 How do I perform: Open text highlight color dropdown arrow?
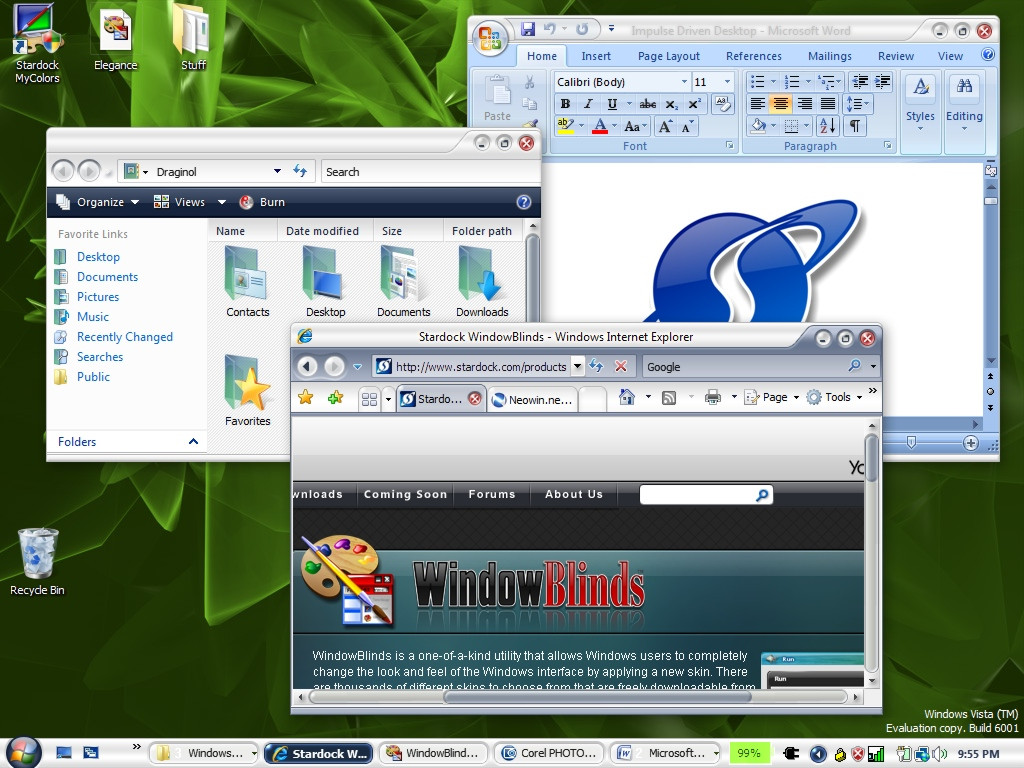point(581,126)
